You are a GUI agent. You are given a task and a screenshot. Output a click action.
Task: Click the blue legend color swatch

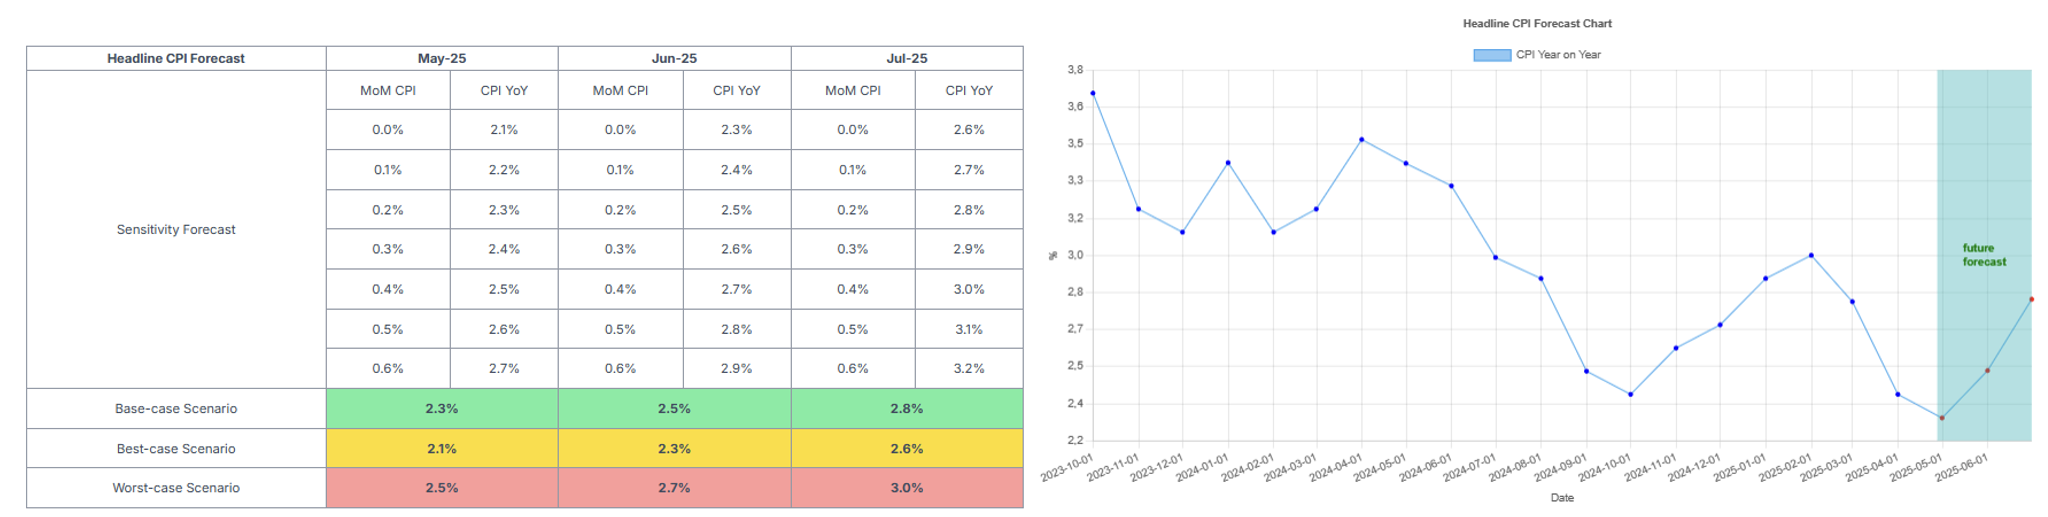(x=1491, y=55)
